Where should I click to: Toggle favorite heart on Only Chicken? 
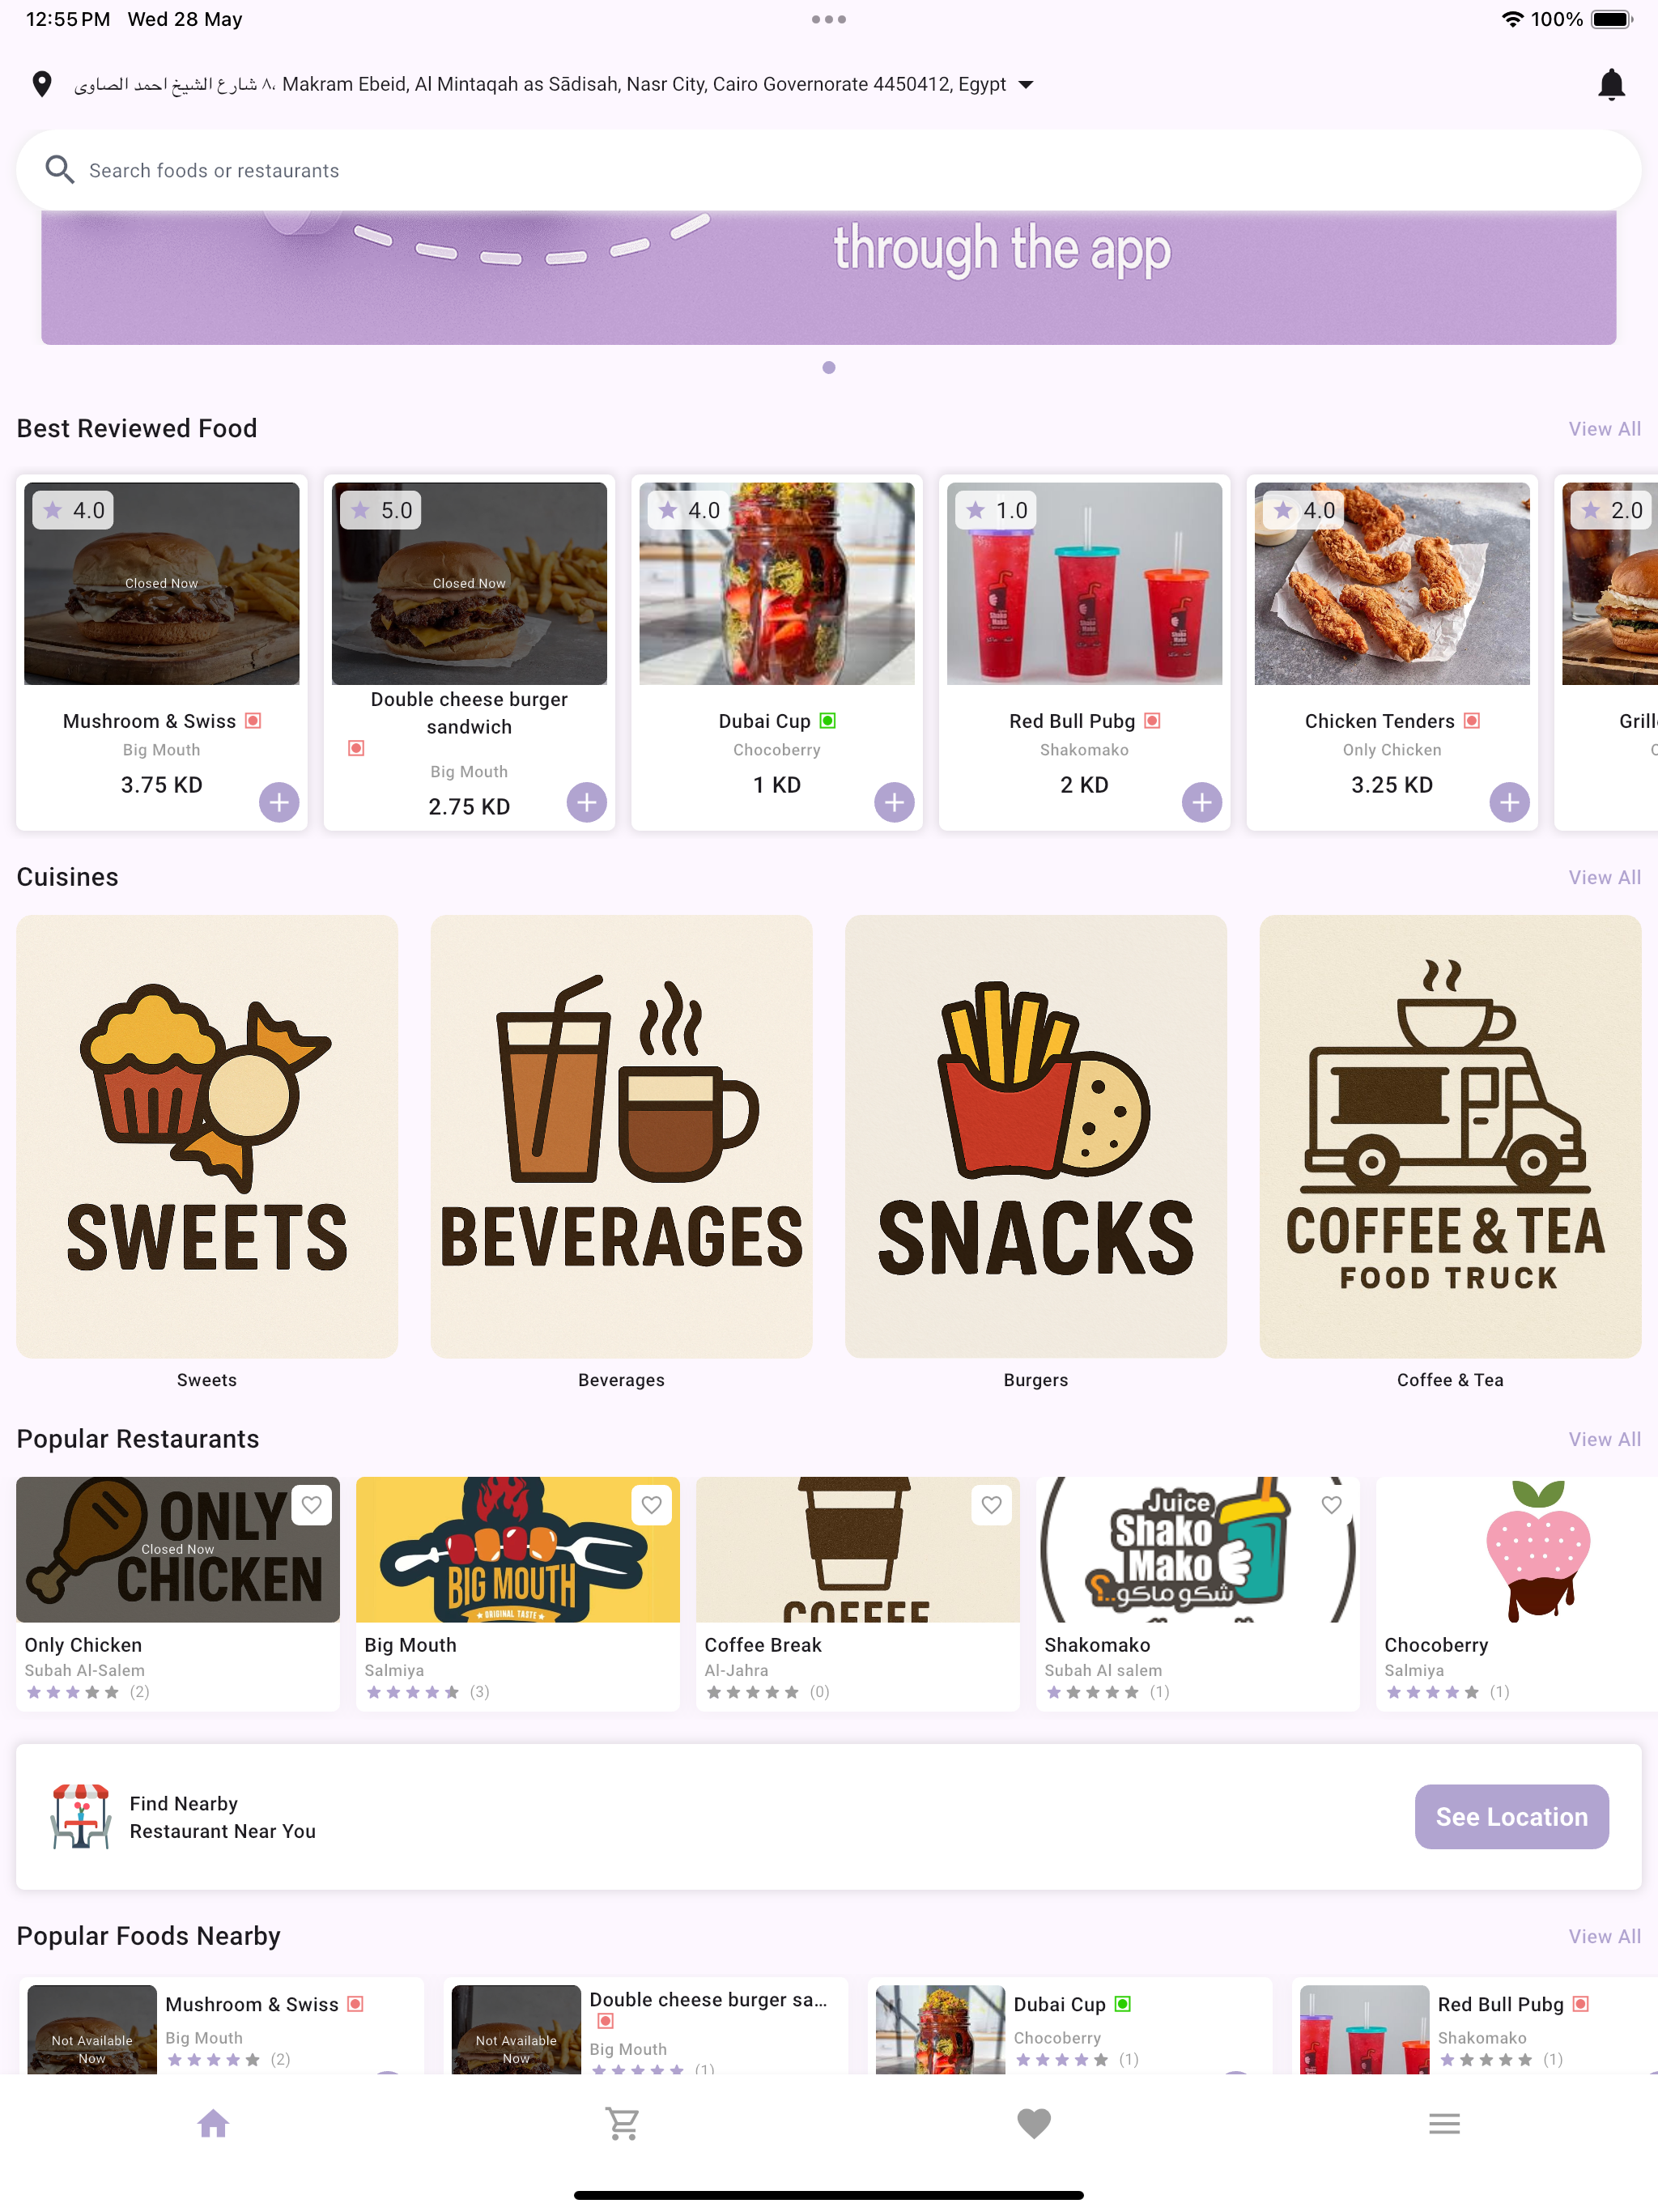click(312, 1505)
